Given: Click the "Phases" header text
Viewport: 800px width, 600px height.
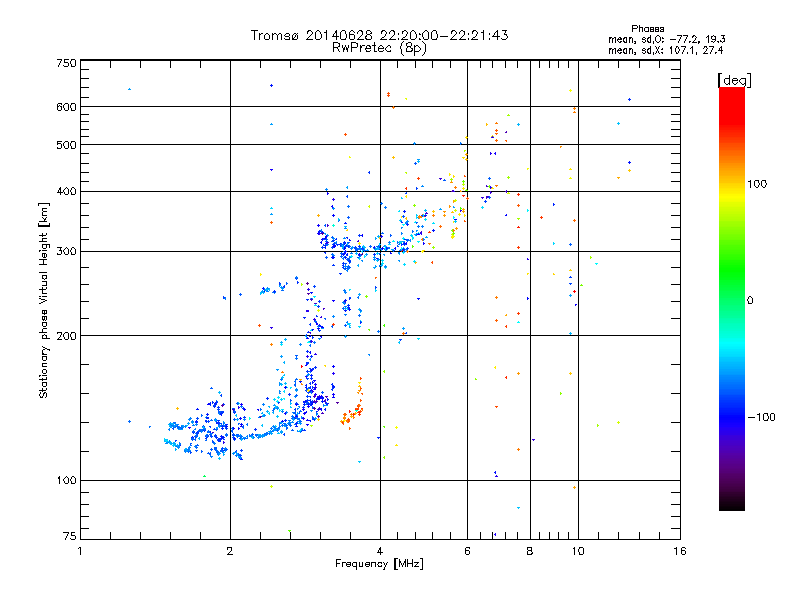Looking at the screenshot, I should 647,29.
